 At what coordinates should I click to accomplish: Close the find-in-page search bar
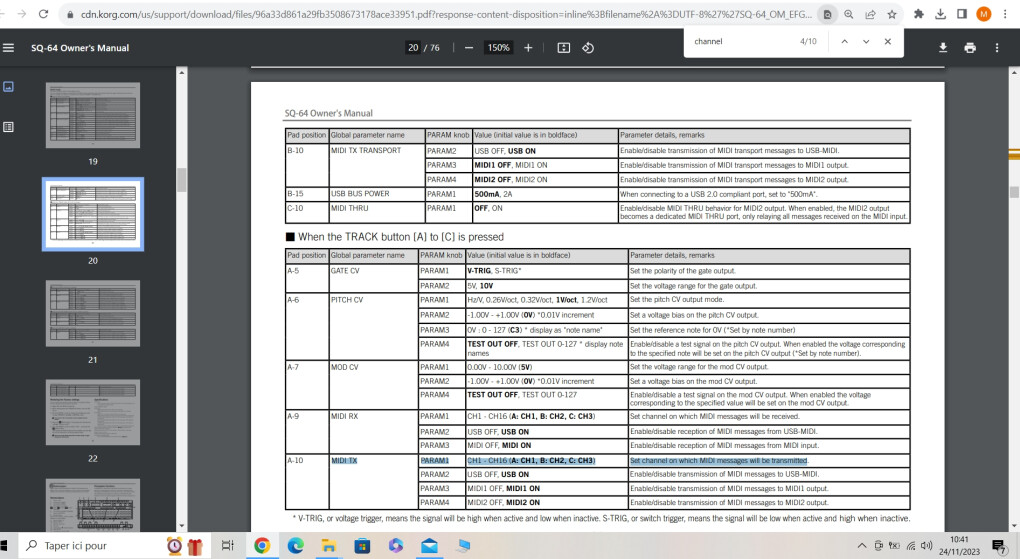(x=887, y=41)
